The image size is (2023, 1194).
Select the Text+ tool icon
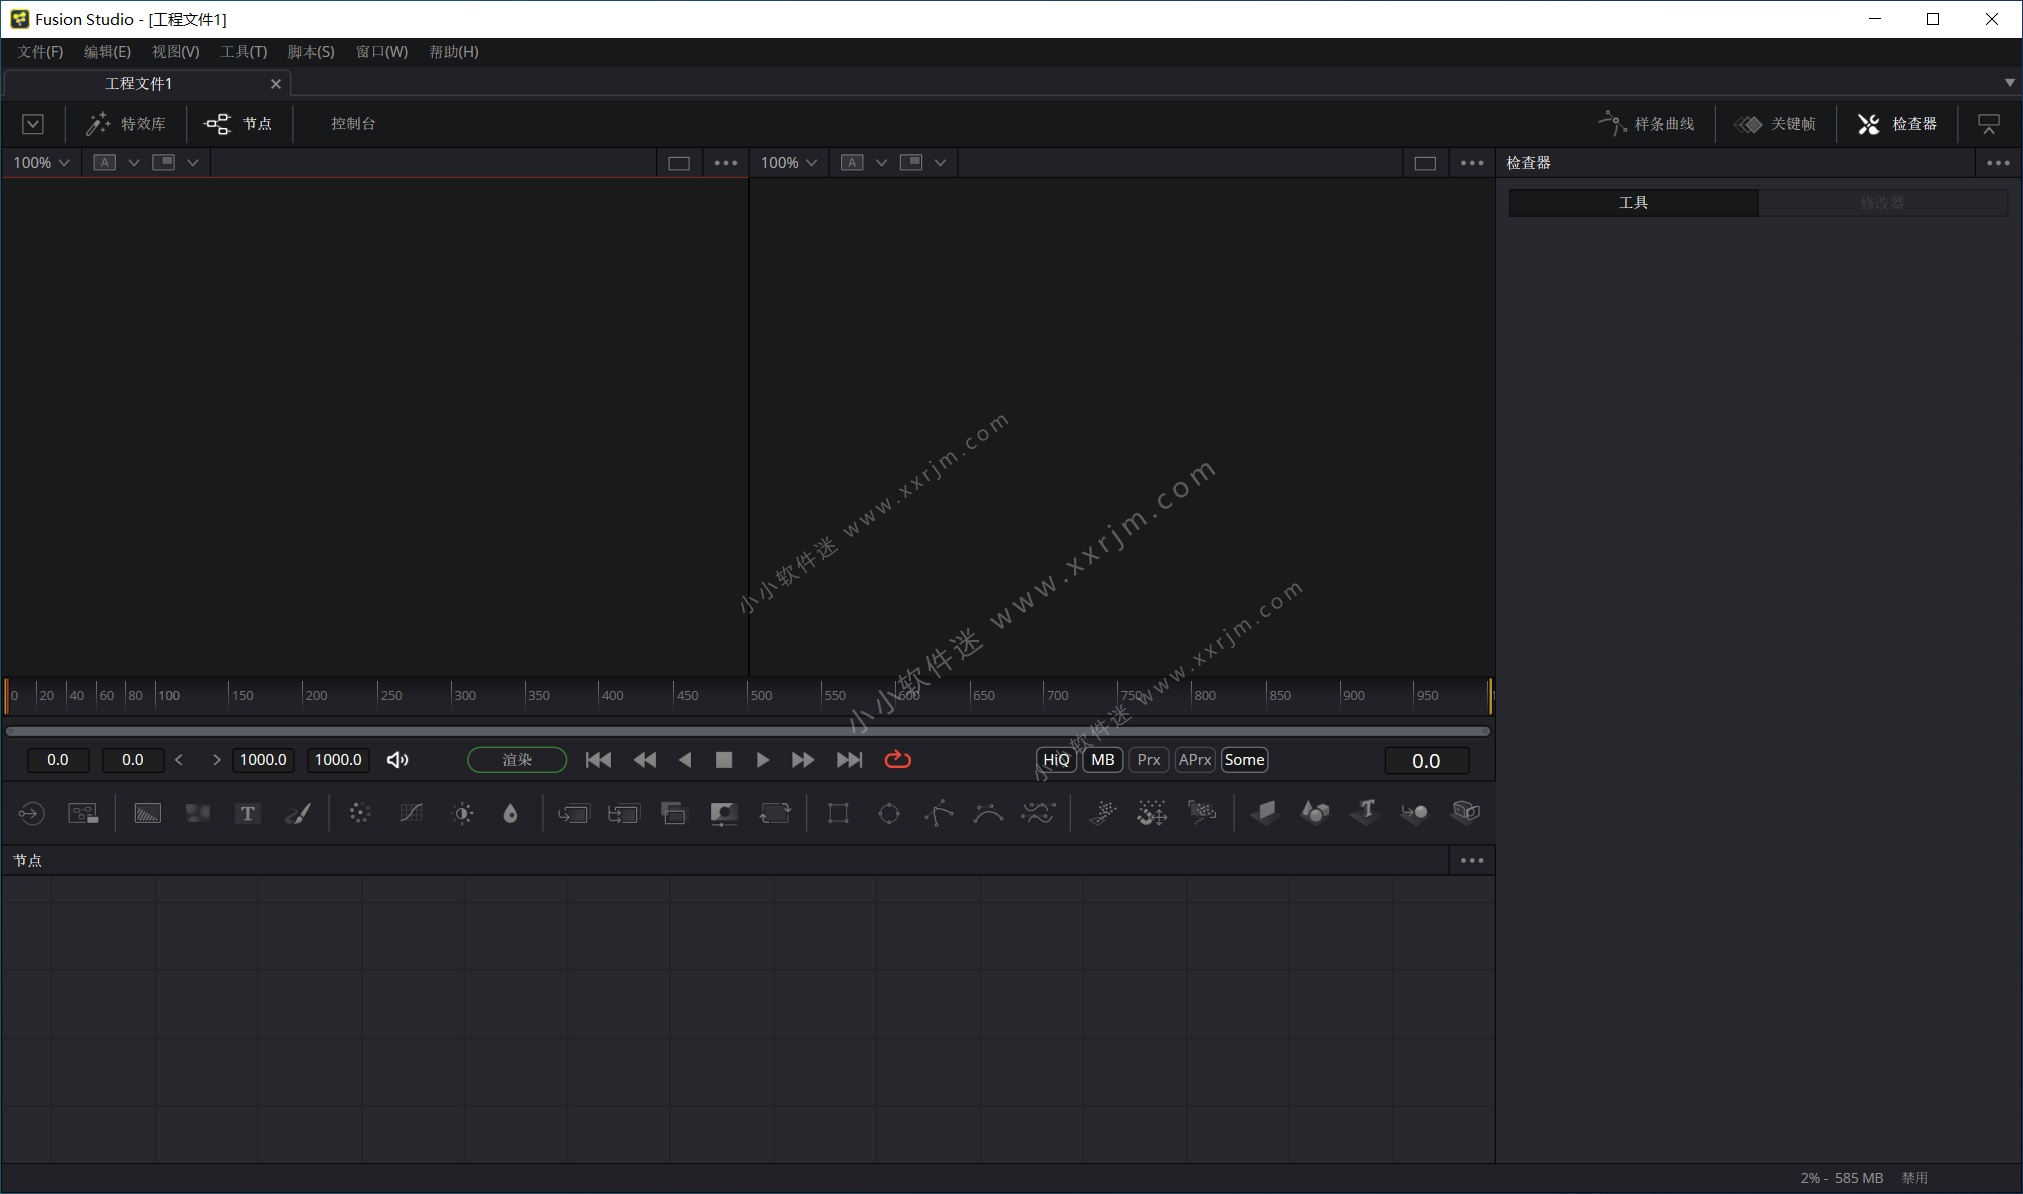pyautogui.click(x=247, y=813)
